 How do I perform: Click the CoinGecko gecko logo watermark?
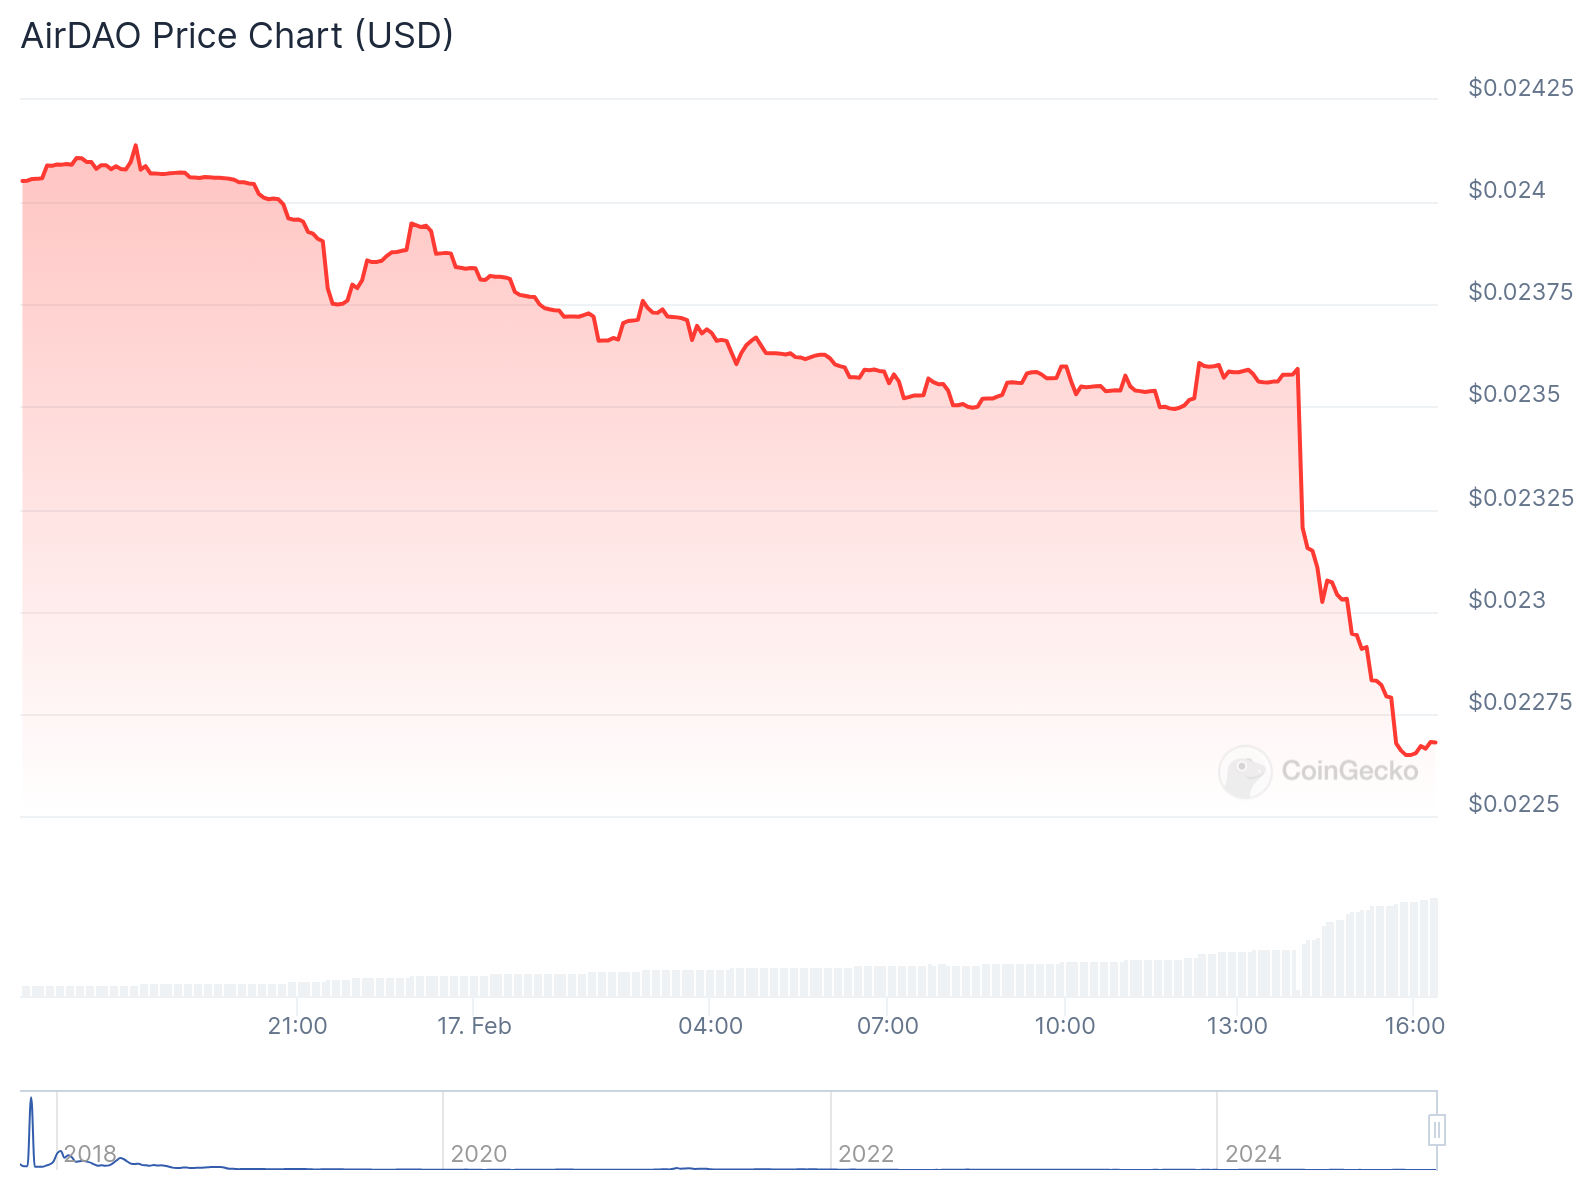click(x=1245, y=771)
